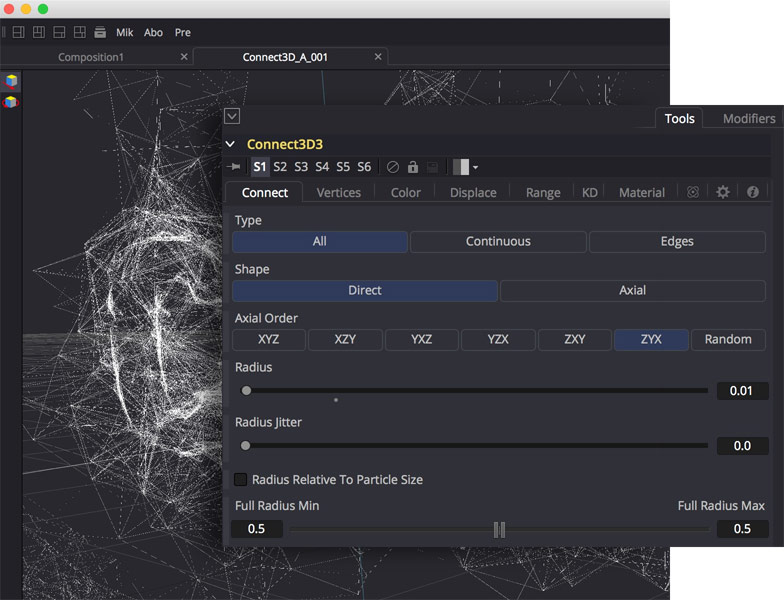
Task: Open the Material tab
Action: 642,192
